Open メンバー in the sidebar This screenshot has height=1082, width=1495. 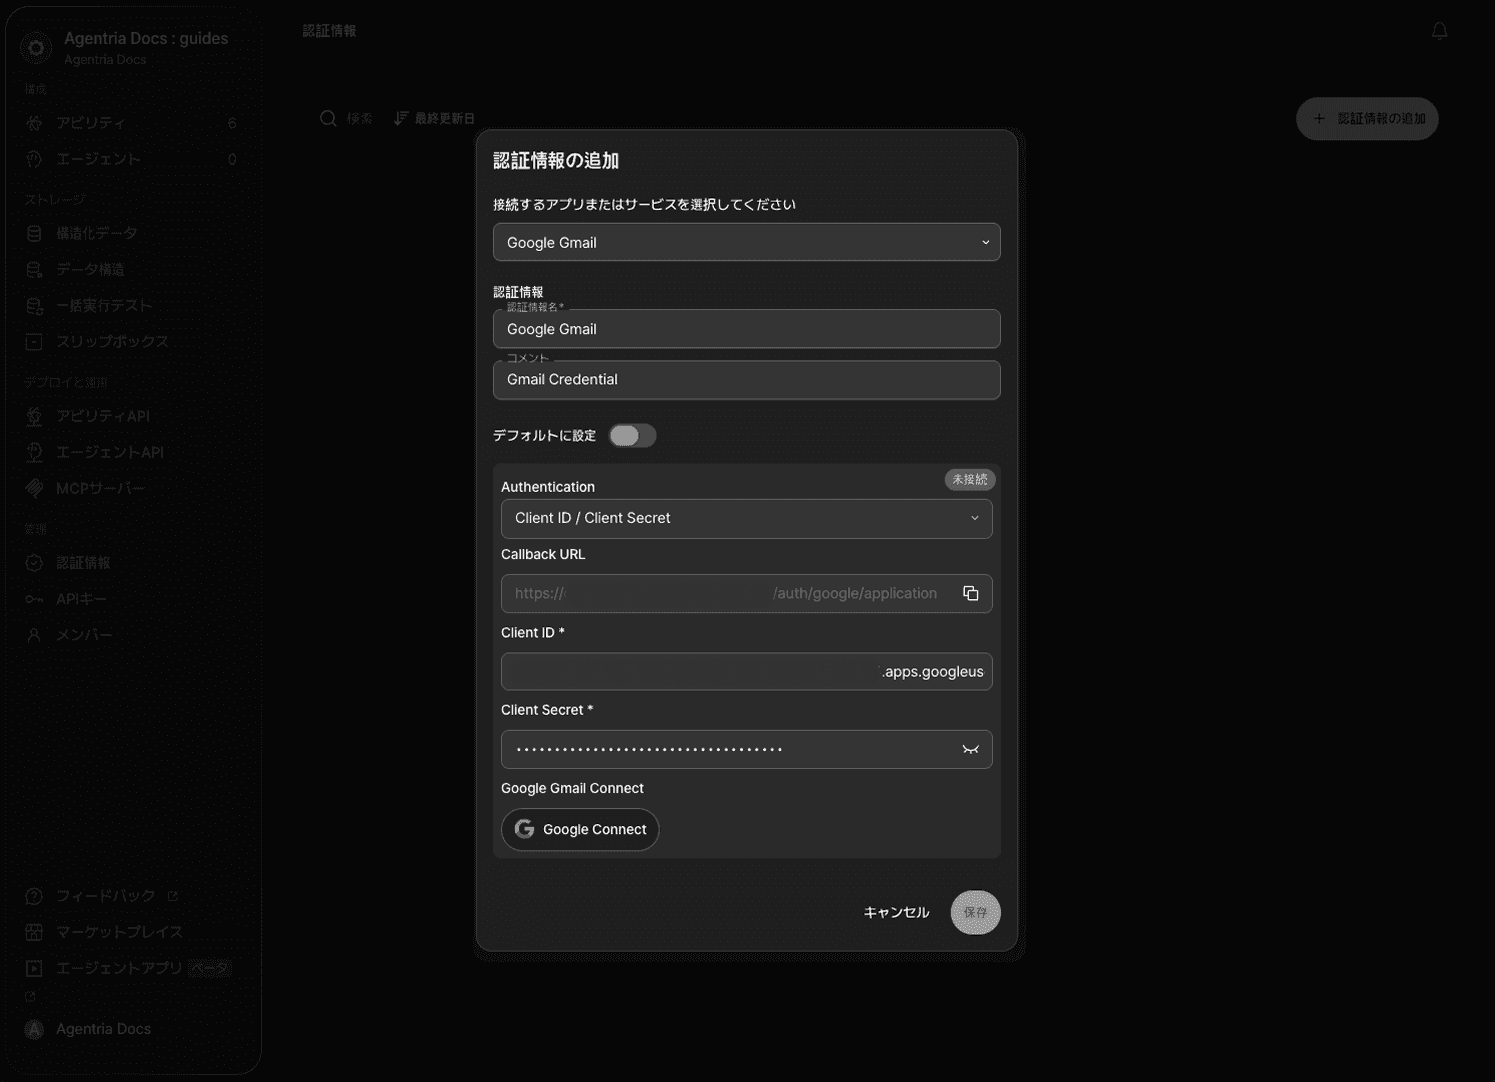(x=131, y=635)
